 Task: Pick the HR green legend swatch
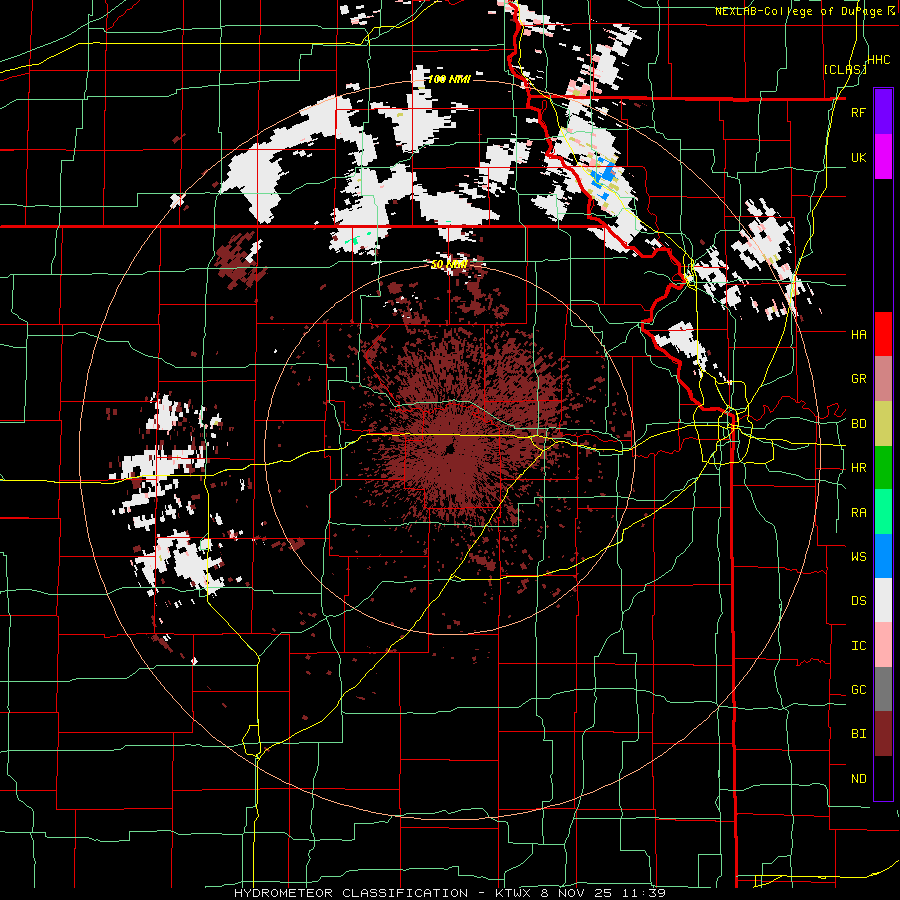click(x=883, y=468)
